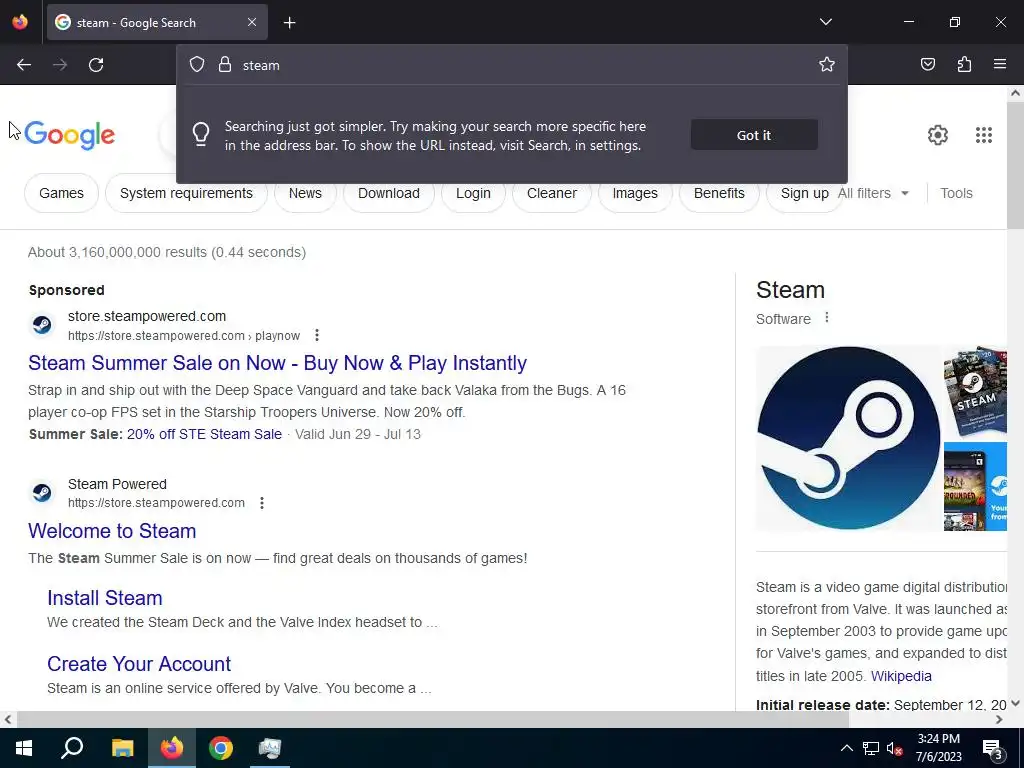Select the Benefits filter chip
The image size is (1024, 768).
pyautogui.click(x=719, y=193)
